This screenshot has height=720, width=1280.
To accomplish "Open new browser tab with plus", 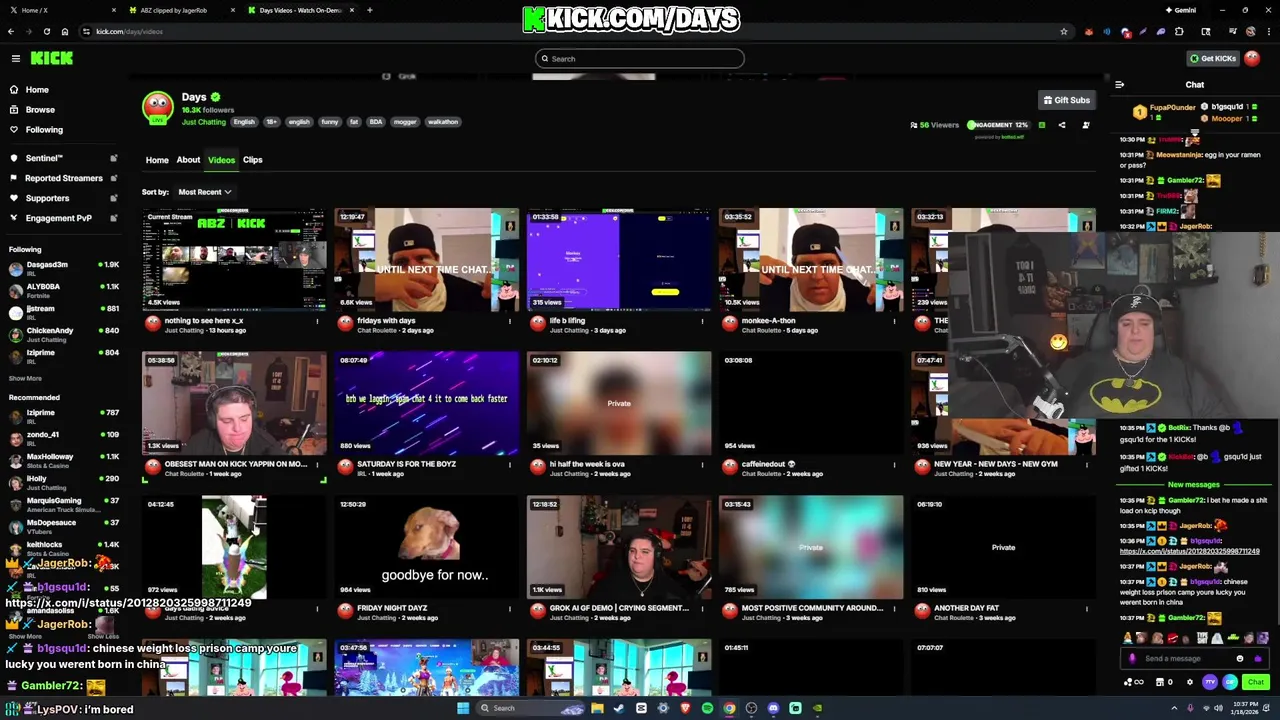I will click(x=370, y=10).
